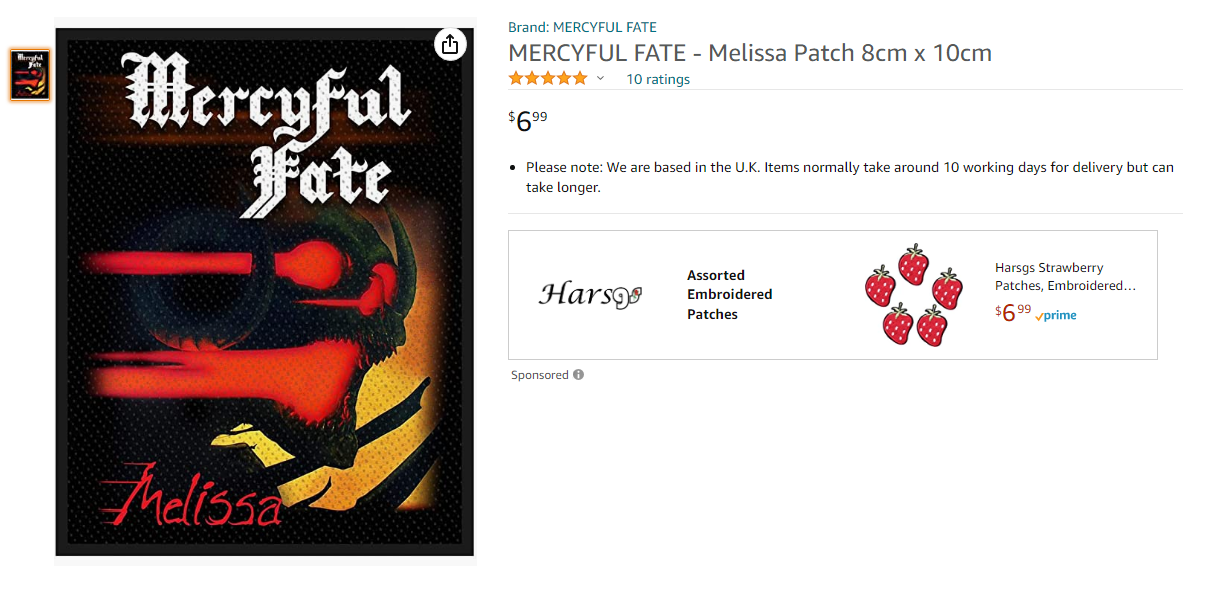Image resolution: width=1212 pixels, height=614 pixels.
Task: Click the red Melissa text on patch
Action: pos(190,494)
